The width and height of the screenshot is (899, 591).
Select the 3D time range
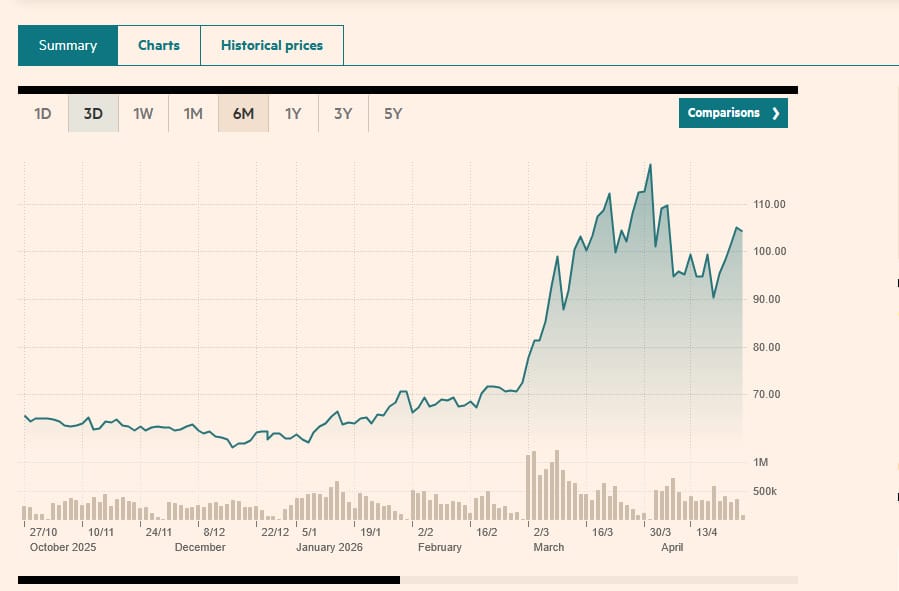click(x=93, y=114)
